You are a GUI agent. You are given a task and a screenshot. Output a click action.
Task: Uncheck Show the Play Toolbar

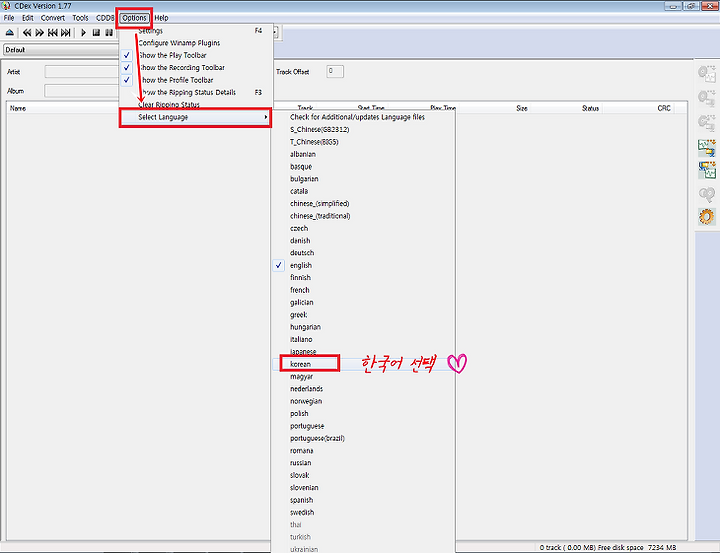coord(196,55)
